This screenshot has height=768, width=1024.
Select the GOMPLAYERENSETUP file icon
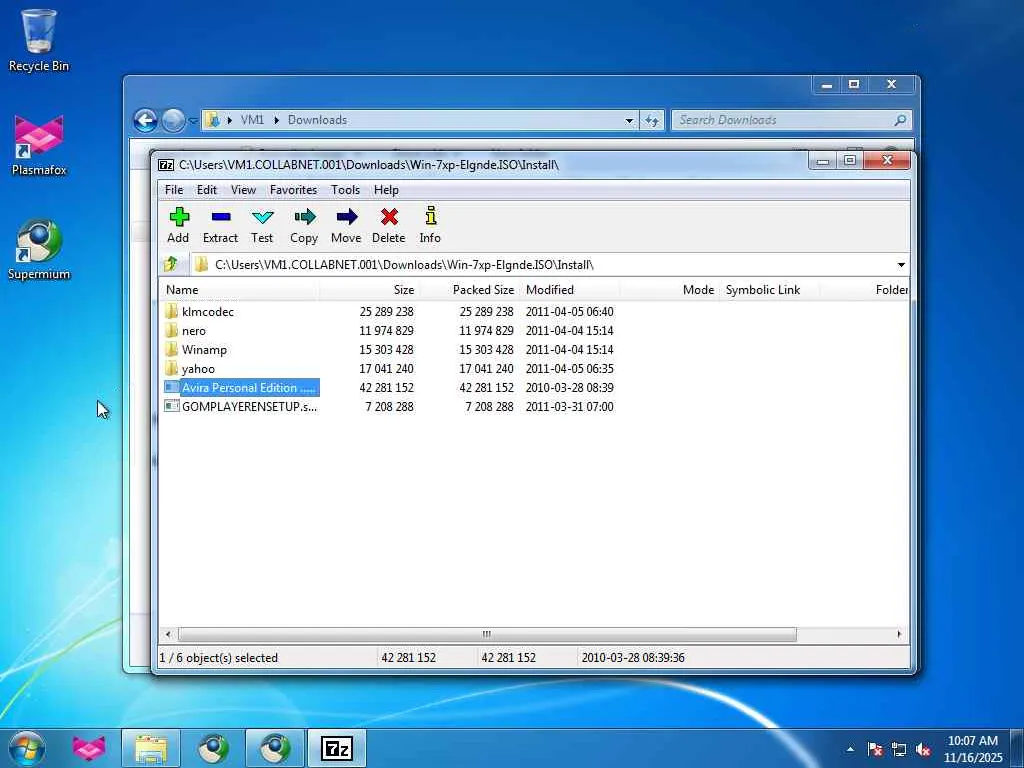(x=171, y=406)
